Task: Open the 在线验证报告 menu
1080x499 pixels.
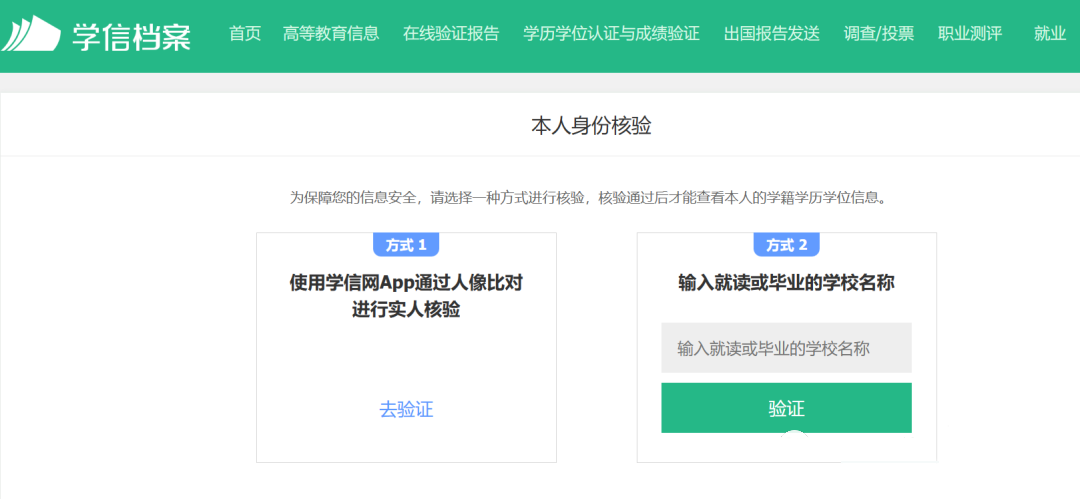Action: tap(451, 34)
